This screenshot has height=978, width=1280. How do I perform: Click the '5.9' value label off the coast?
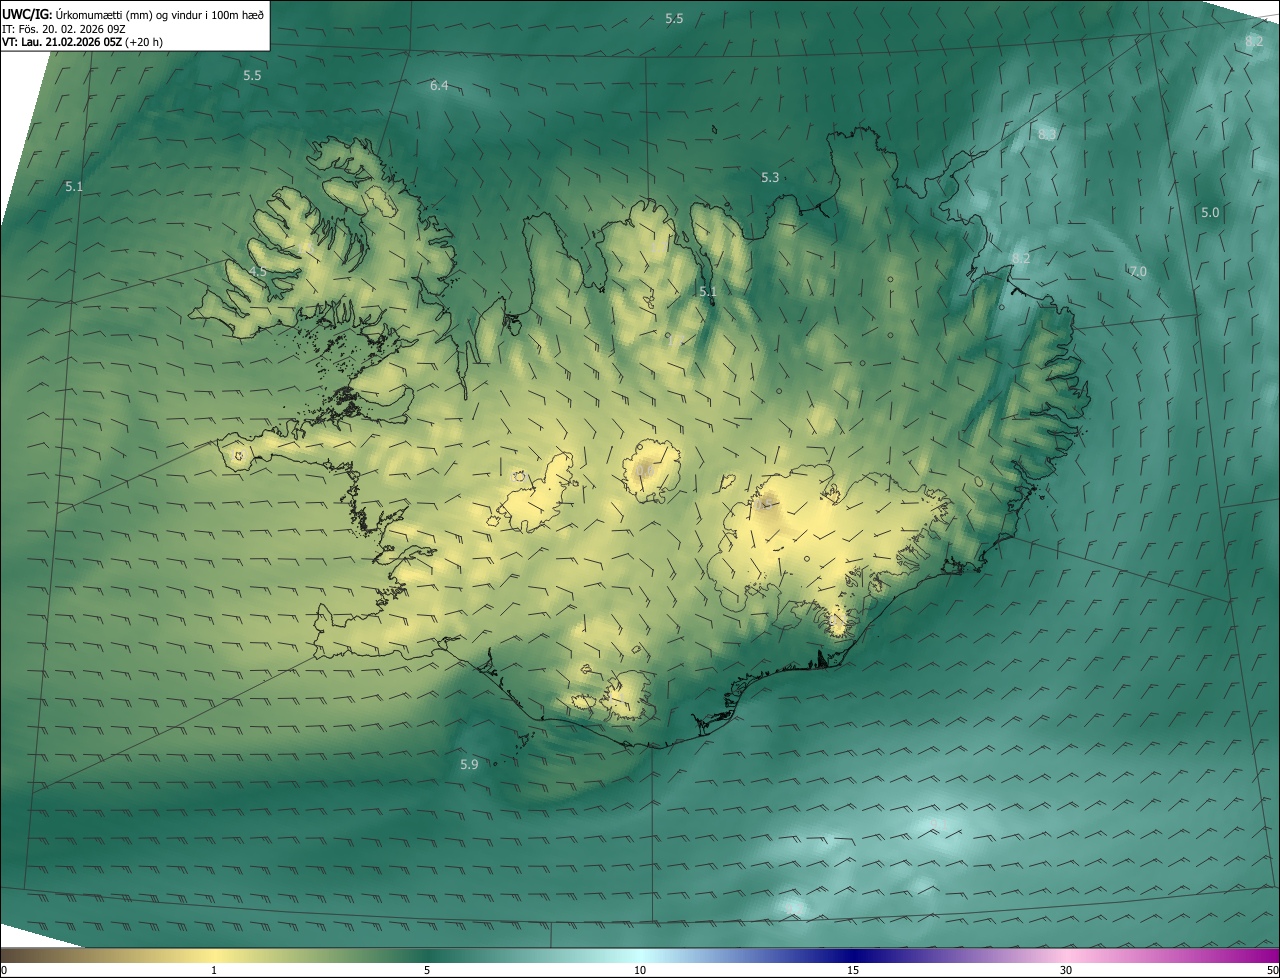(469, 765)
